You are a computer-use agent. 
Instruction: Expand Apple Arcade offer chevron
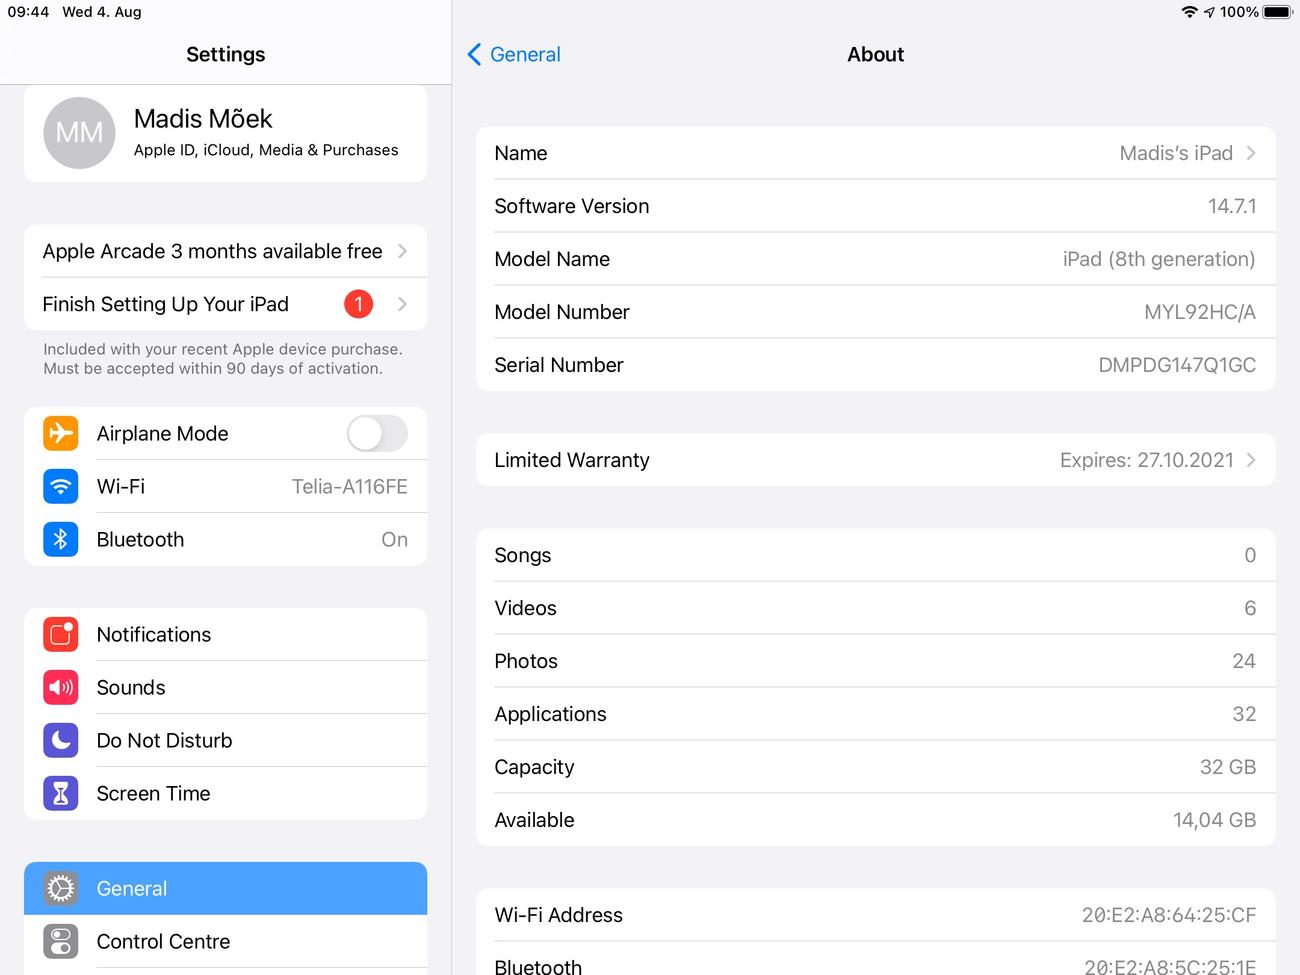402,251
